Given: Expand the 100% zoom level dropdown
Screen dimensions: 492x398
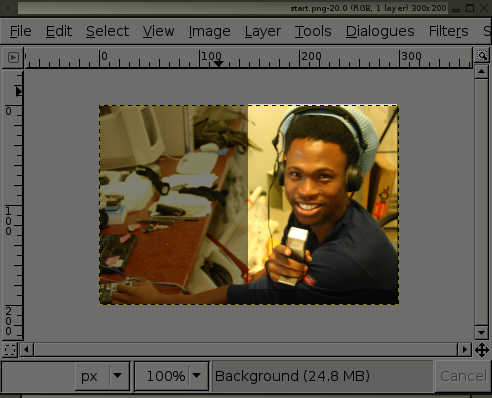Looking at the screenshot, I should (172, 376).
